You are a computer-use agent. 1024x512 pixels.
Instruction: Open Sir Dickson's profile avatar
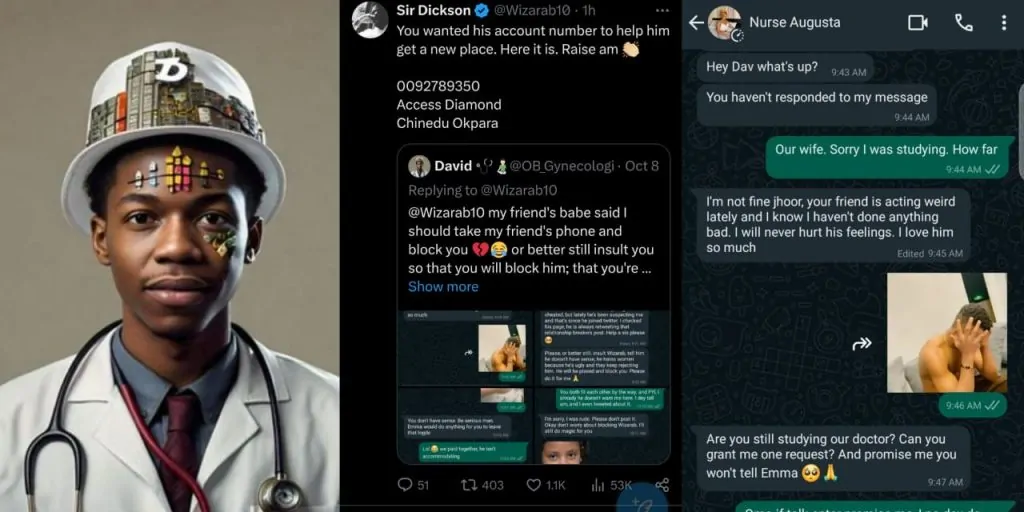(370, 20)
